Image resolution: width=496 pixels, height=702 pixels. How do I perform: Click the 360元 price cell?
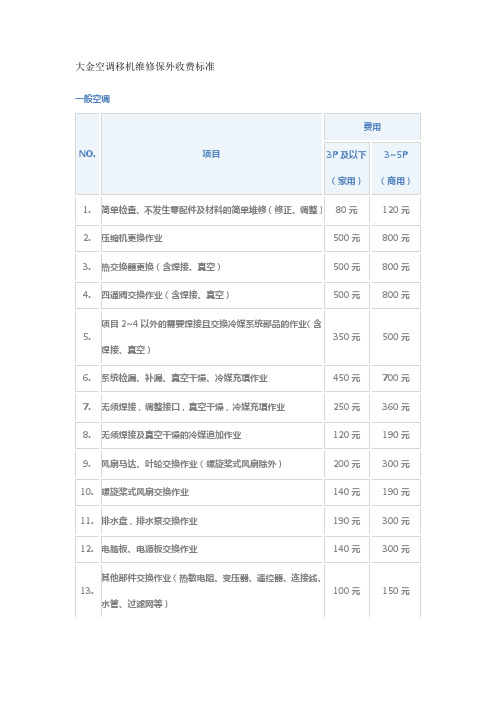(x=396, y=407)
